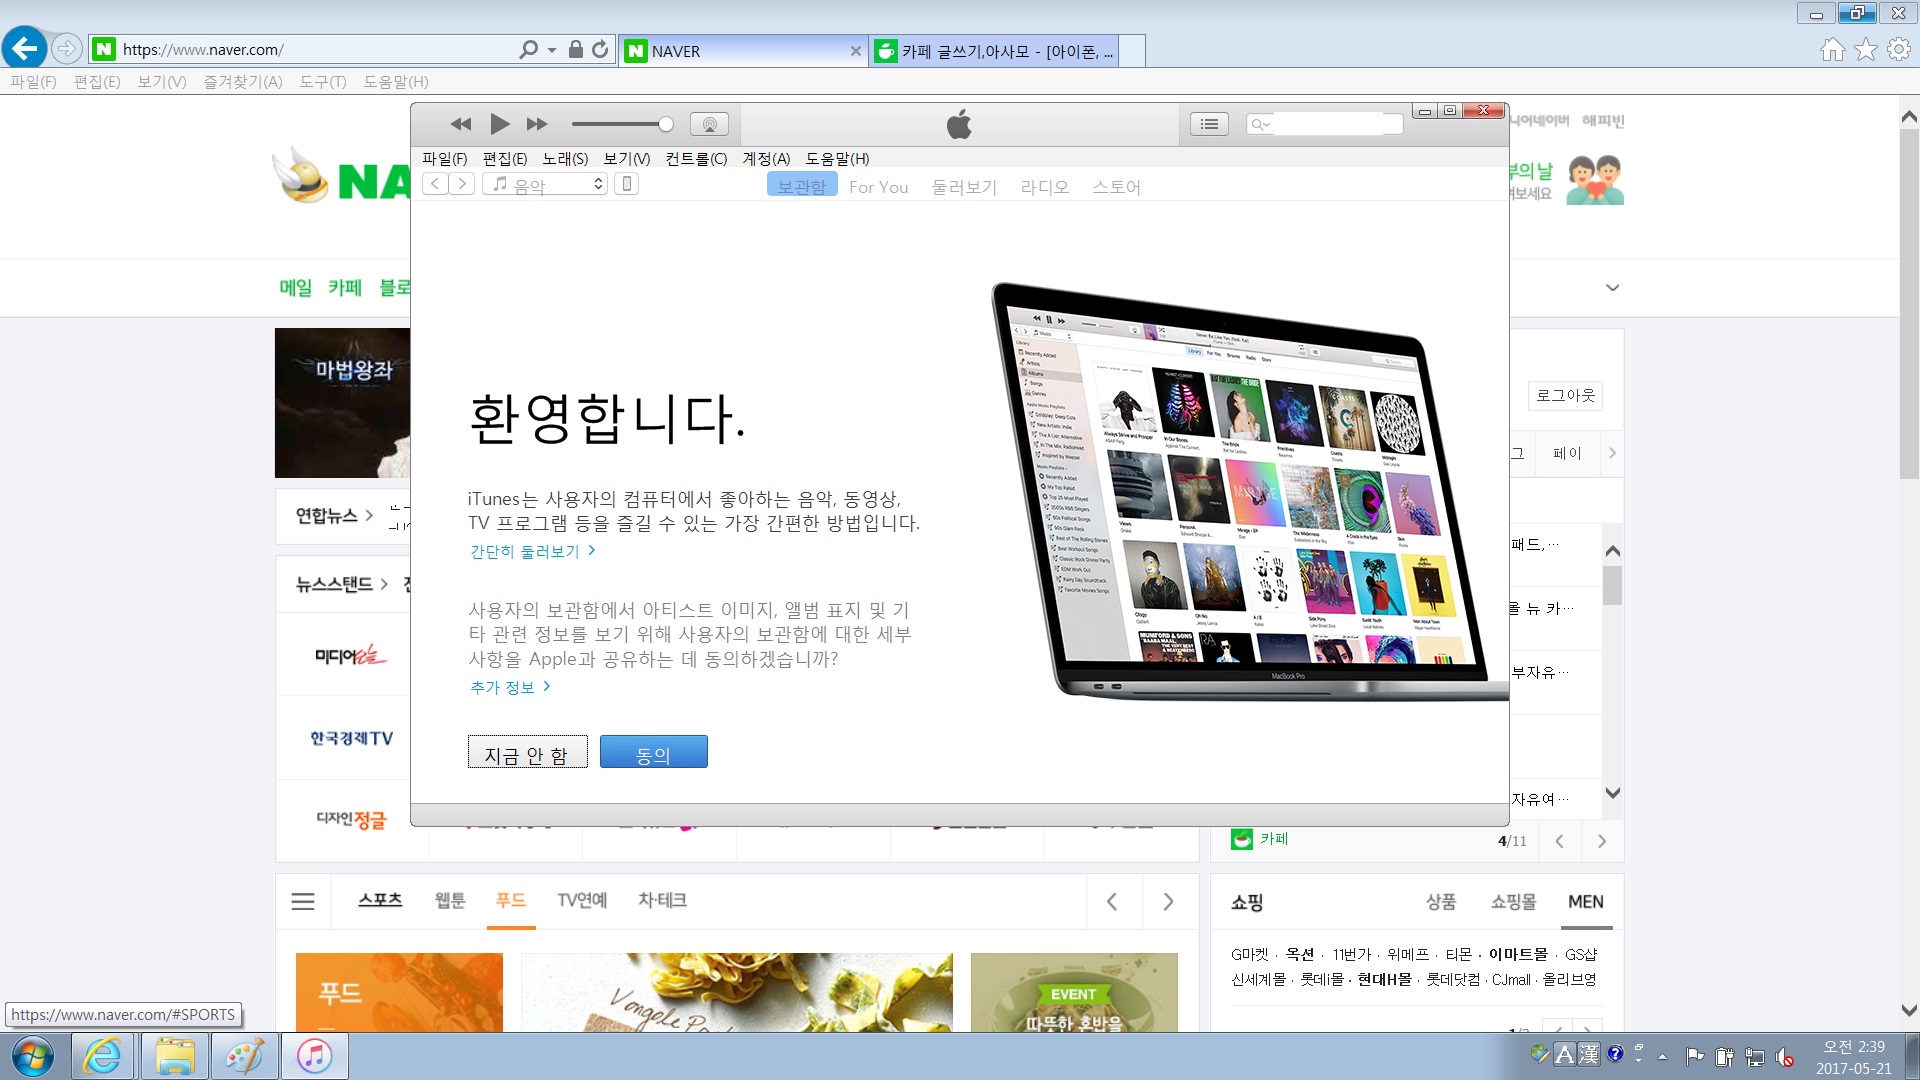The width and height of the screenshot is (1920, 1080).
Task: Open Internet Explorer from the taskbar
Action: [102, 1056]
